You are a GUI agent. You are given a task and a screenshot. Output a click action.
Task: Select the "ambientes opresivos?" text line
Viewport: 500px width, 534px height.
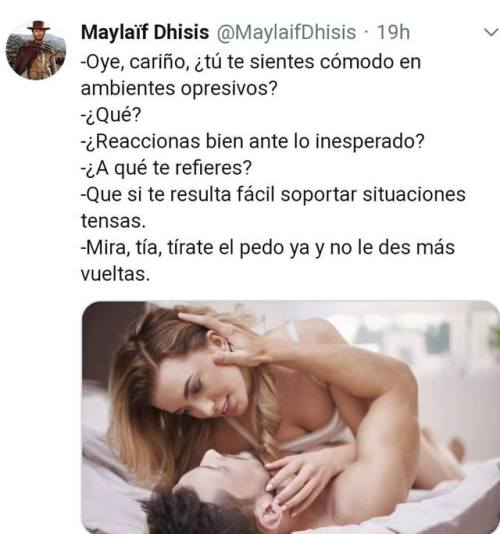click(179, 89)
